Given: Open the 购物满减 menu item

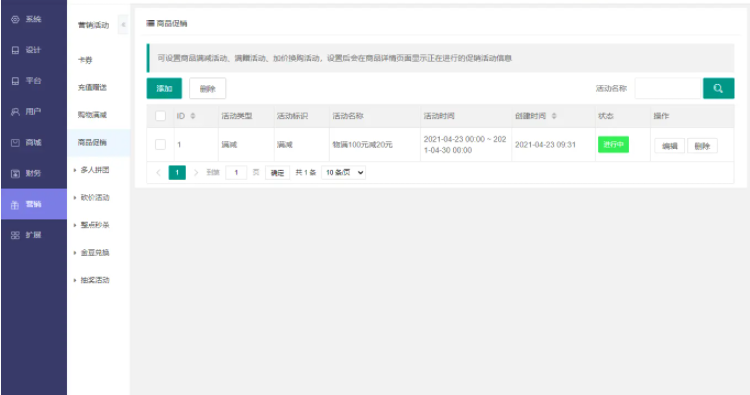Looking at the screenshot, I should click(92, 115).
